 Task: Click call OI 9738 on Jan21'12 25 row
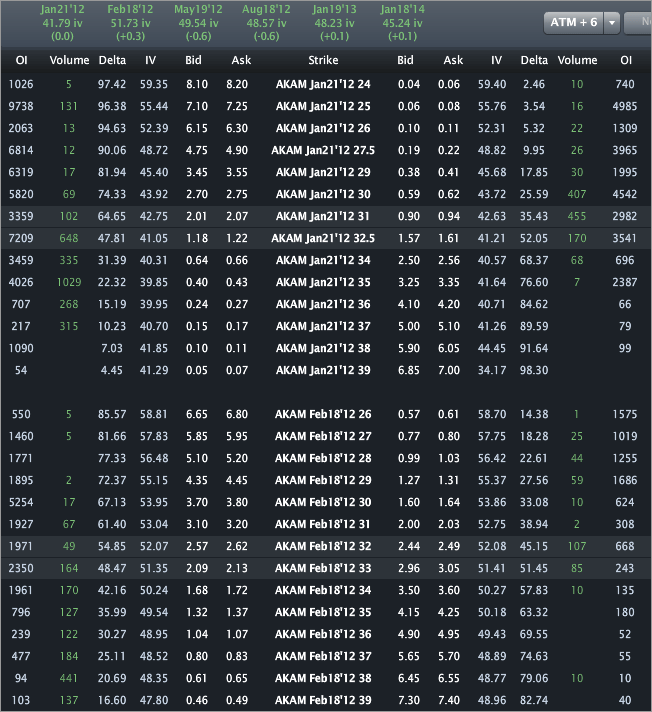coord(21,106)
